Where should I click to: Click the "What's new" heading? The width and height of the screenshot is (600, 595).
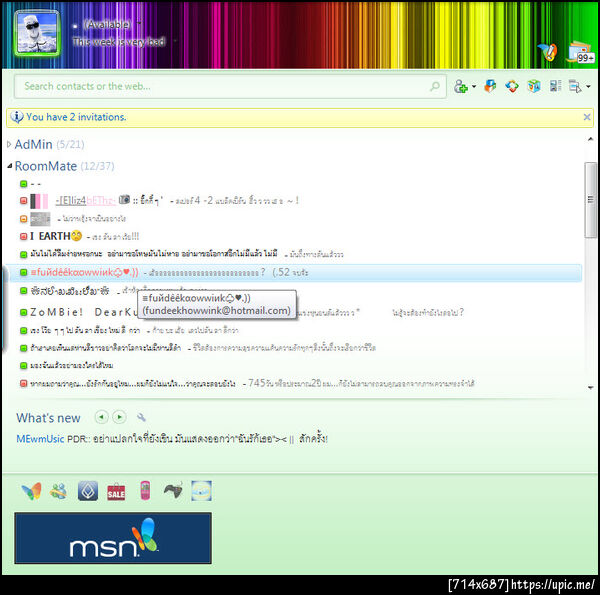click(x=48, y=418)
